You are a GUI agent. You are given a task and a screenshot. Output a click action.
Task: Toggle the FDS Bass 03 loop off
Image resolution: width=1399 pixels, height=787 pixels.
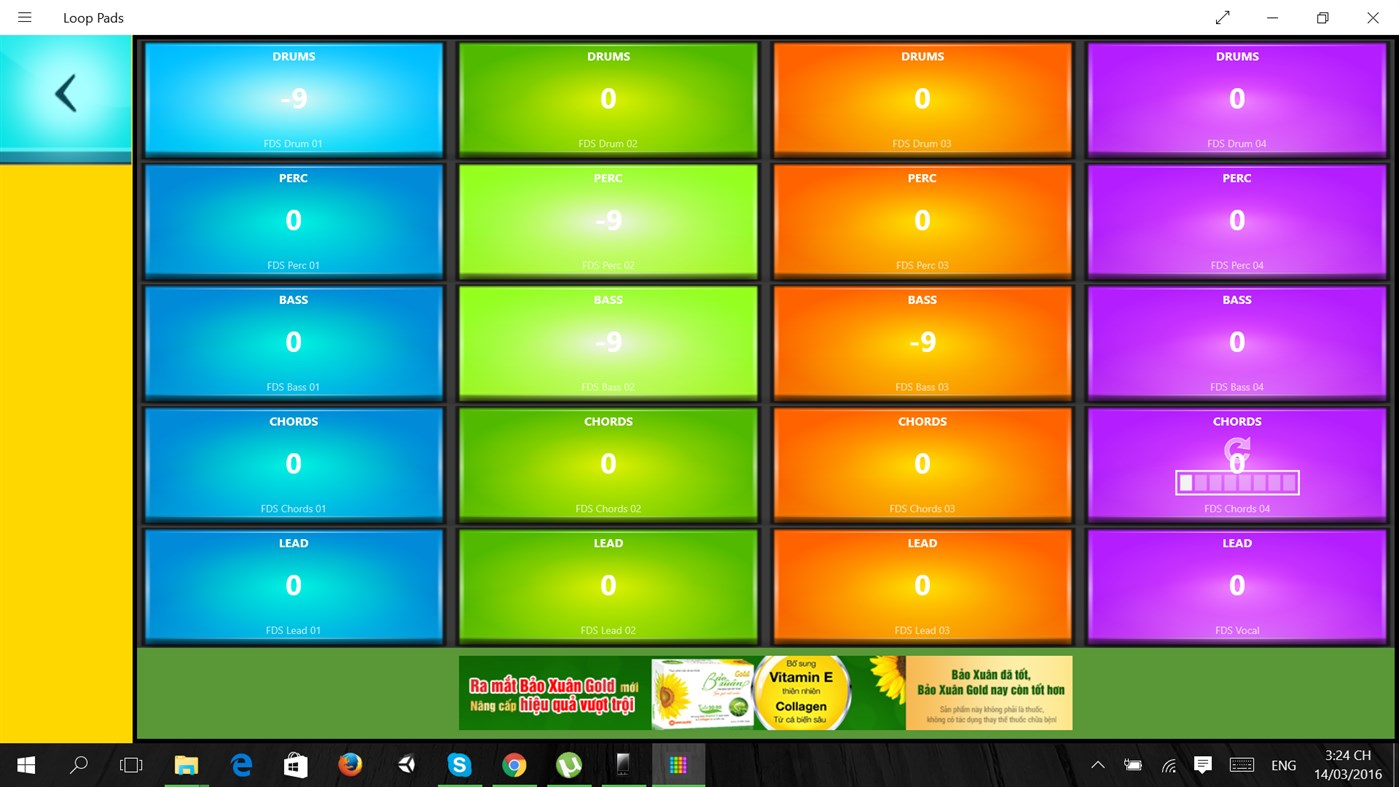pyautogui.click(x=922, y=342)
